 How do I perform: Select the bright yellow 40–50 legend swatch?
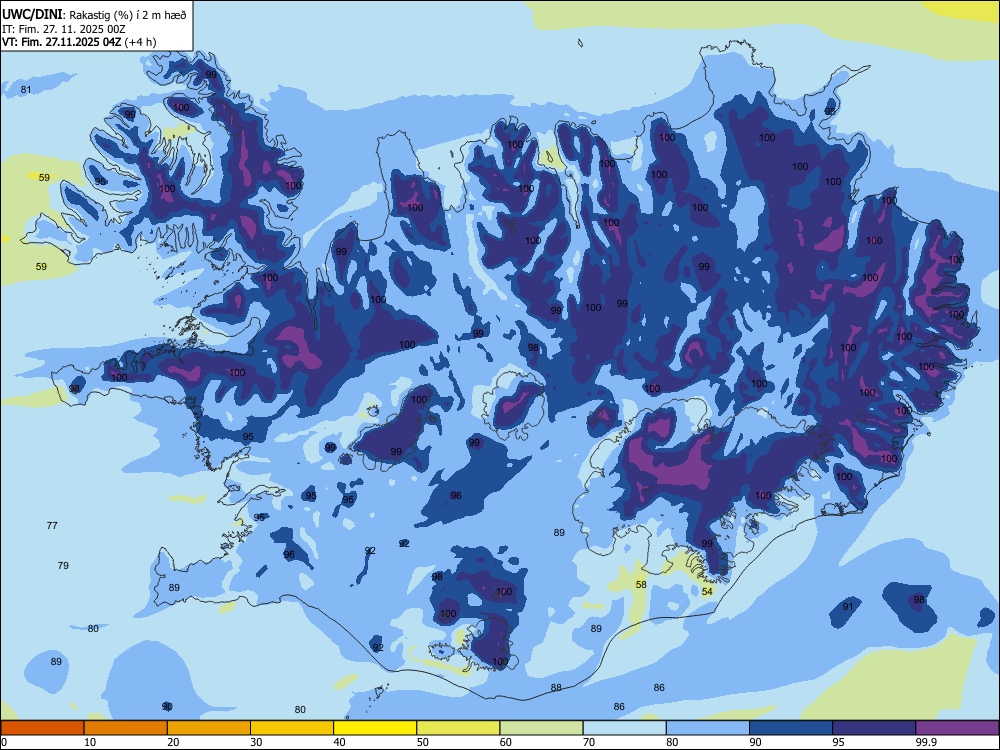(x=375, y=728)
